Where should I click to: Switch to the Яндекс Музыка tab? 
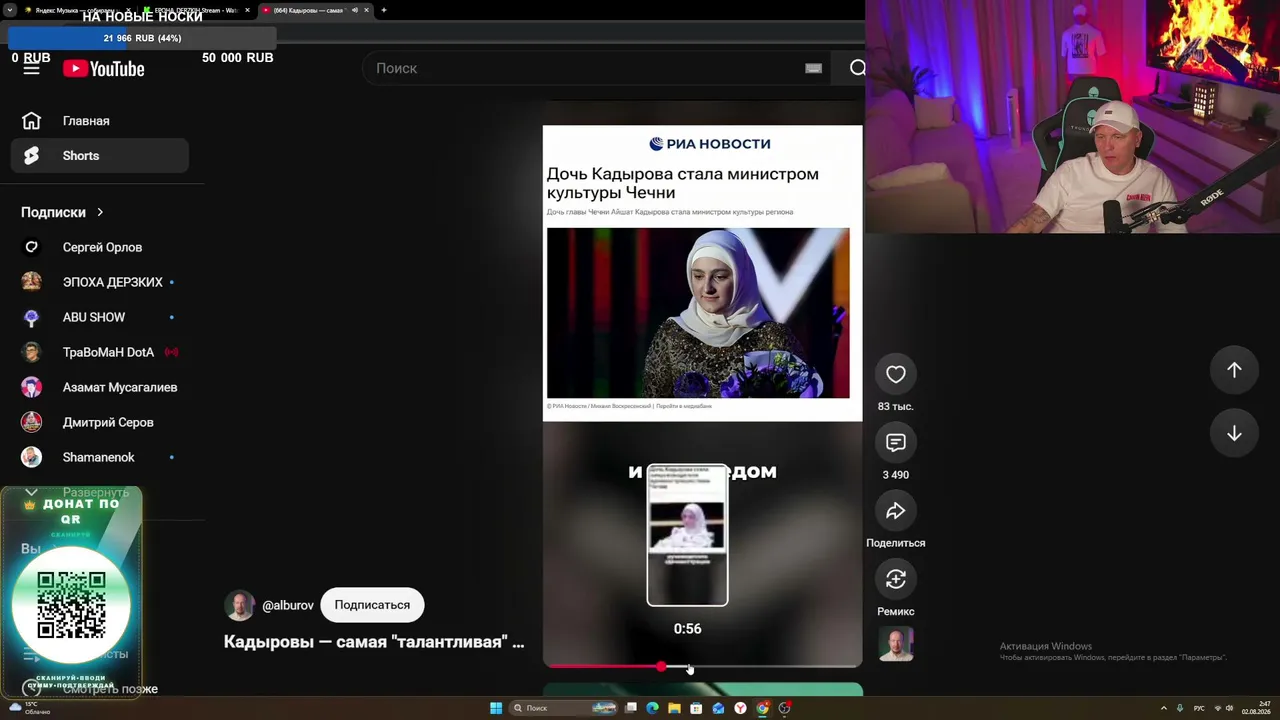pos(78,10)
